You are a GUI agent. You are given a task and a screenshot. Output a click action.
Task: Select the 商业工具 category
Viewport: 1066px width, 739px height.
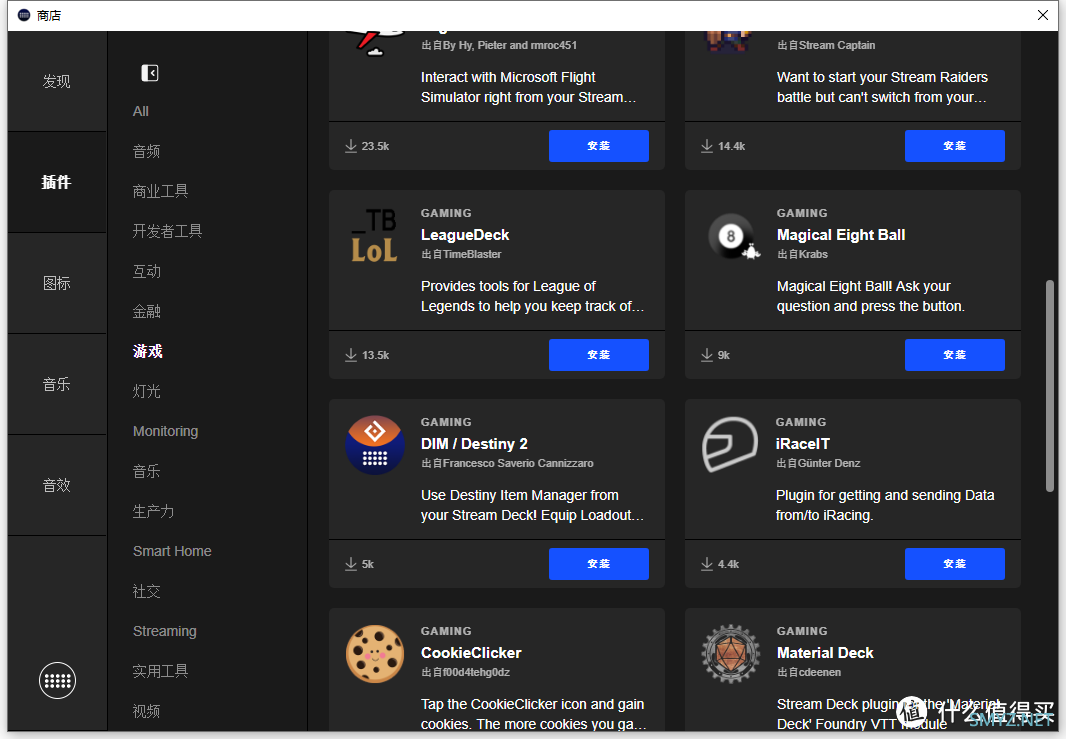click(160, 192)
